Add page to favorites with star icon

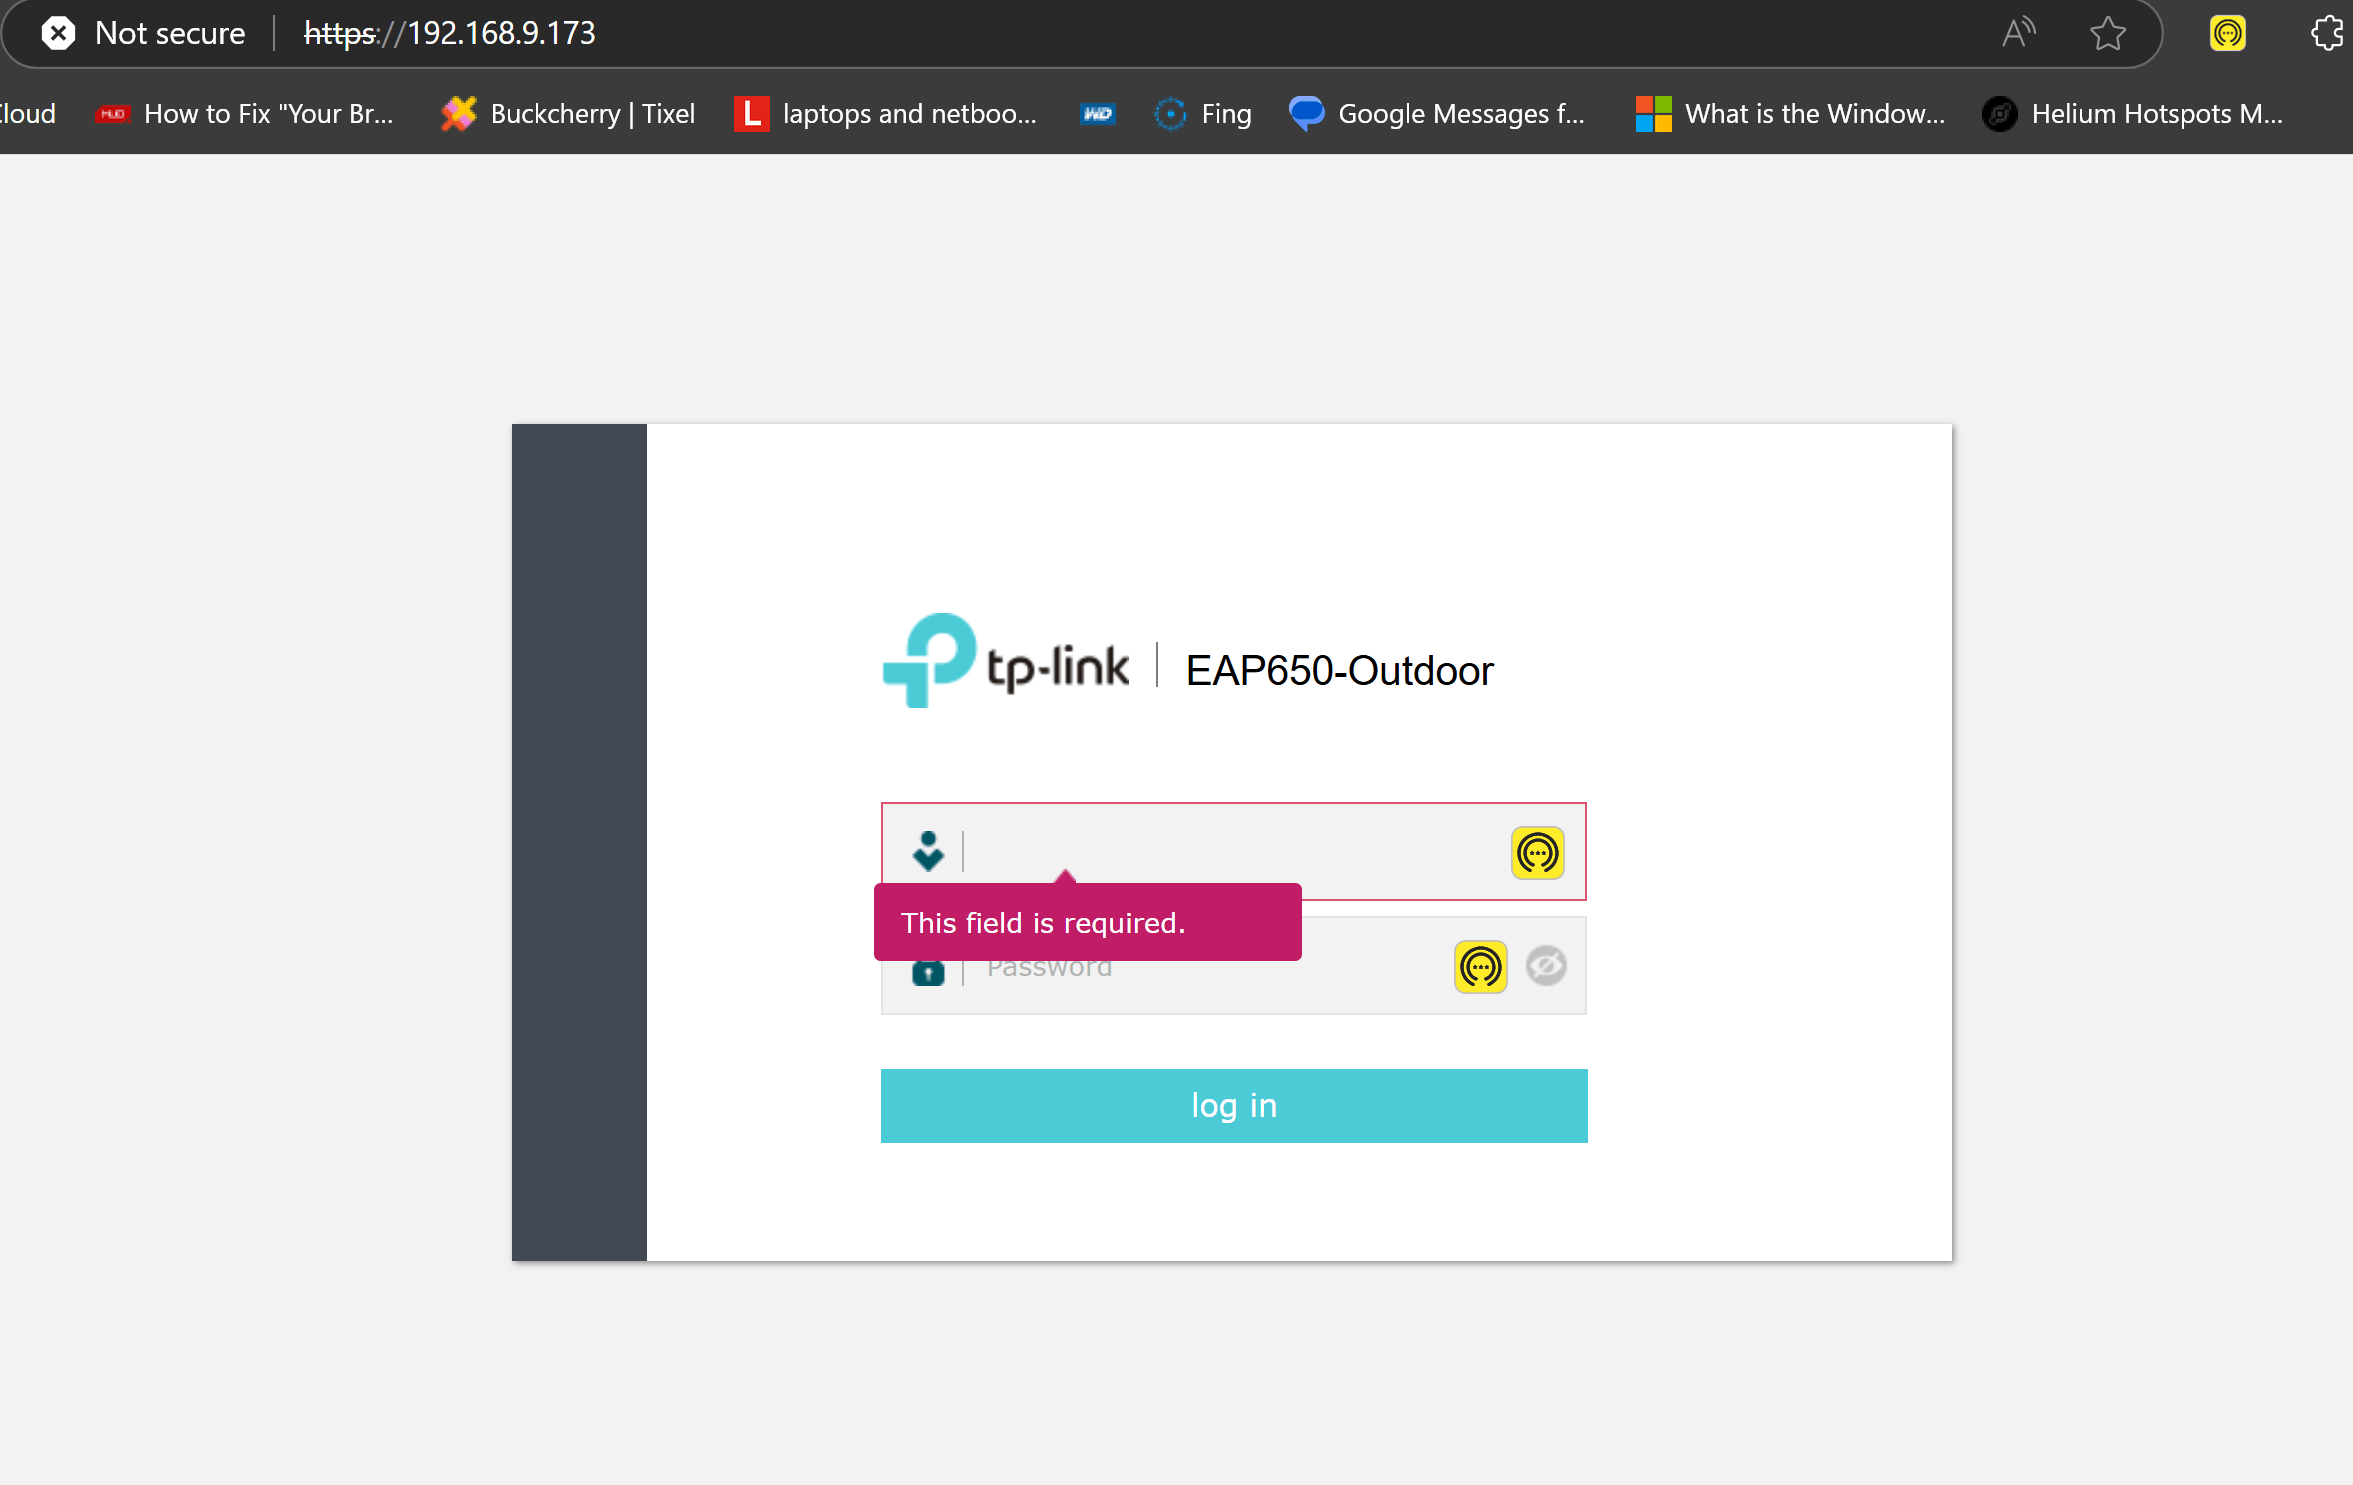coord(2107,33)
